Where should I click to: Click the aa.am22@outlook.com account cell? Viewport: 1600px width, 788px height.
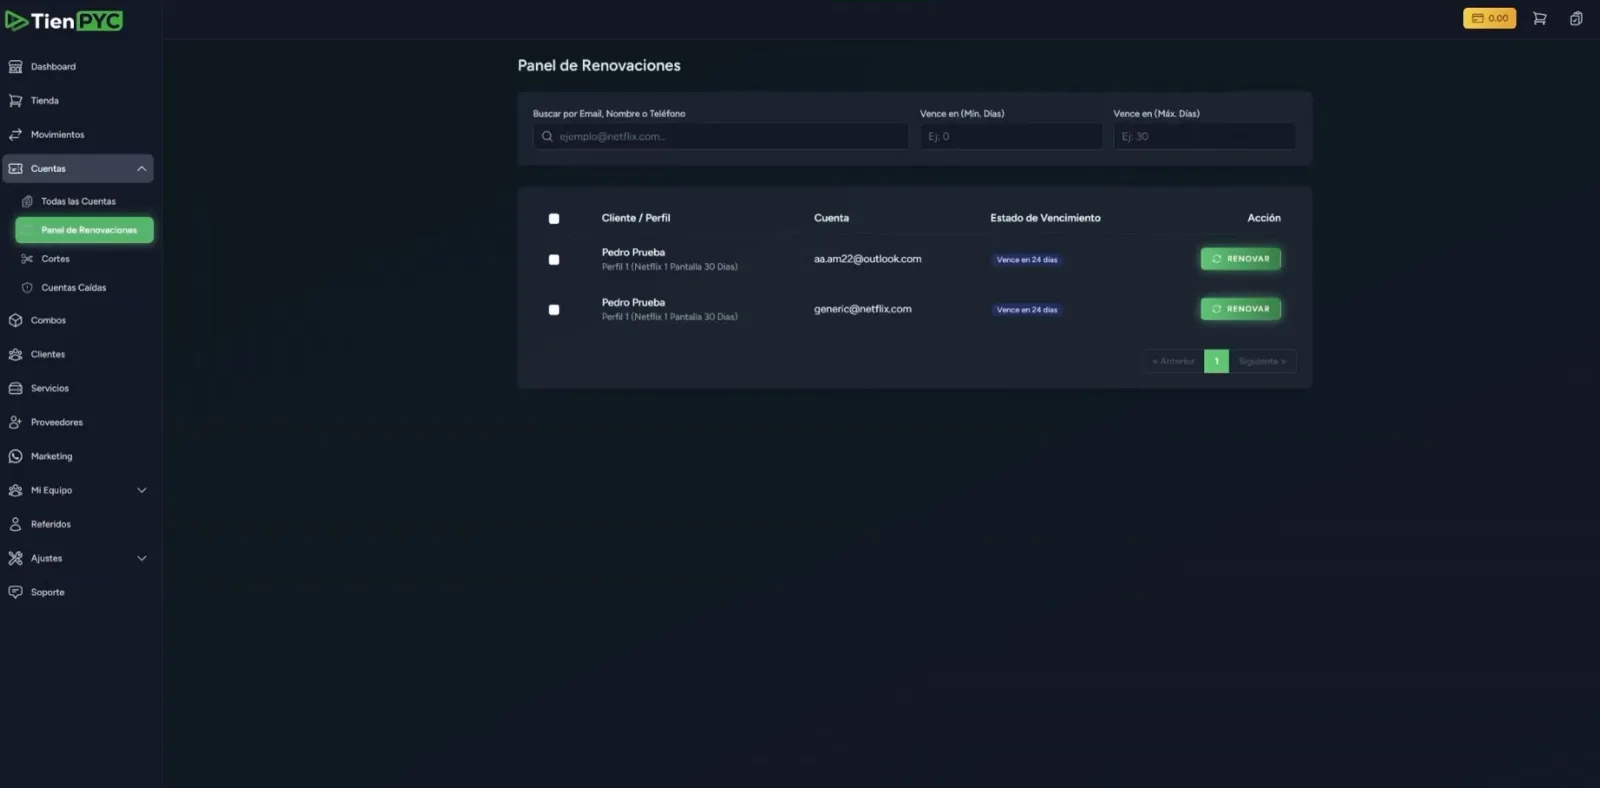pyautogui.click(x=867, y=259)
